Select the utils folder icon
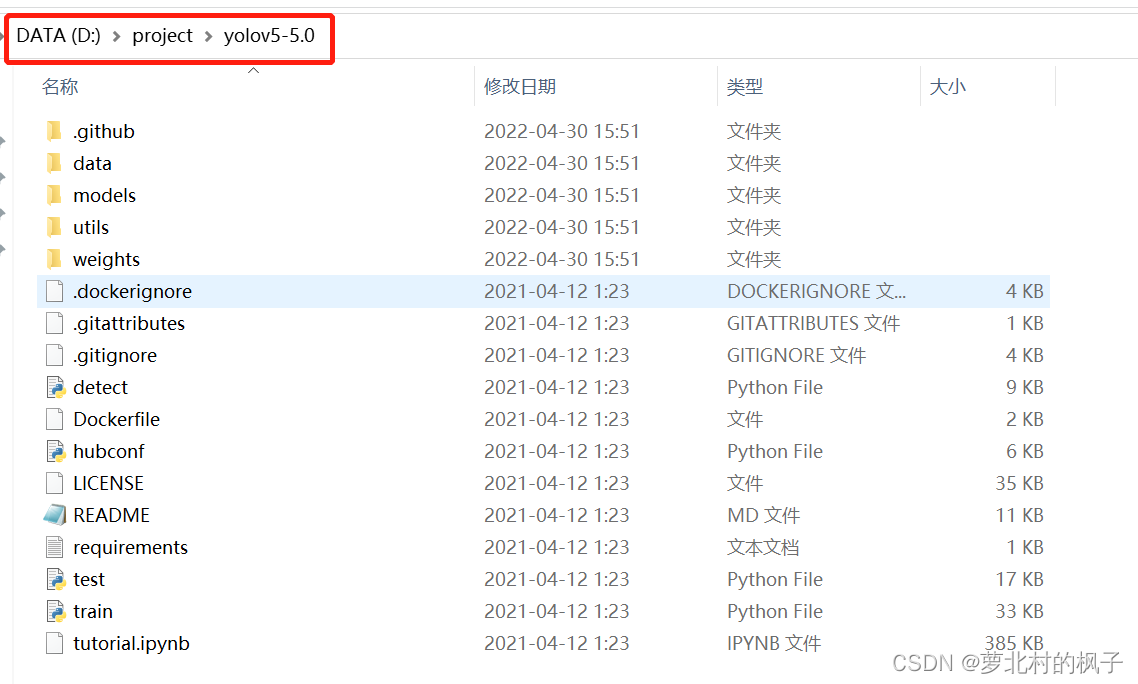Viewport: 1138px width, 684px height. [x=54, y=227]
